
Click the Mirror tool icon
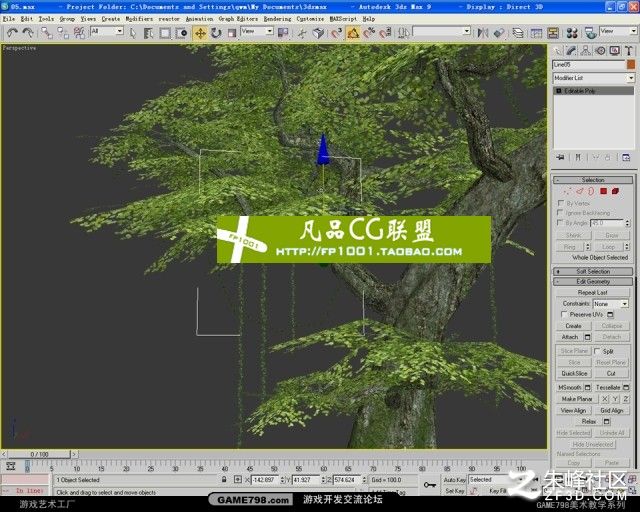(x=483, y=33)
